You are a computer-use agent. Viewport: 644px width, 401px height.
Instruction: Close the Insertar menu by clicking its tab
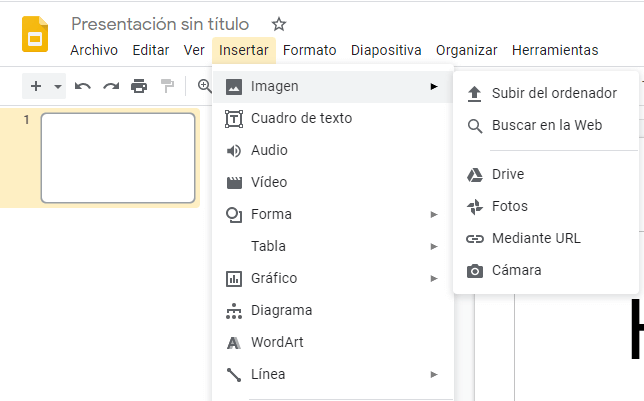pyautogui.click(x=244, y=50)
